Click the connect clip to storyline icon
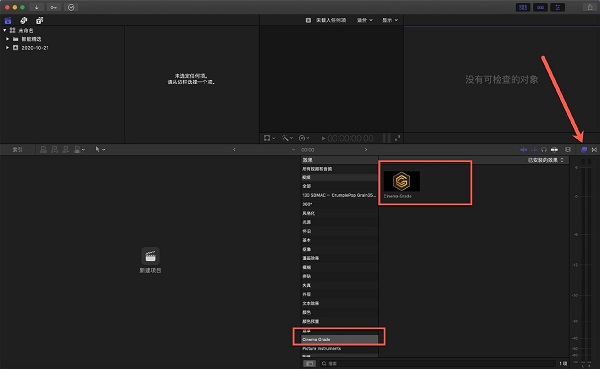Image resolution: width=600 pixels, height=369 pixels. click(x=44, y=150)
